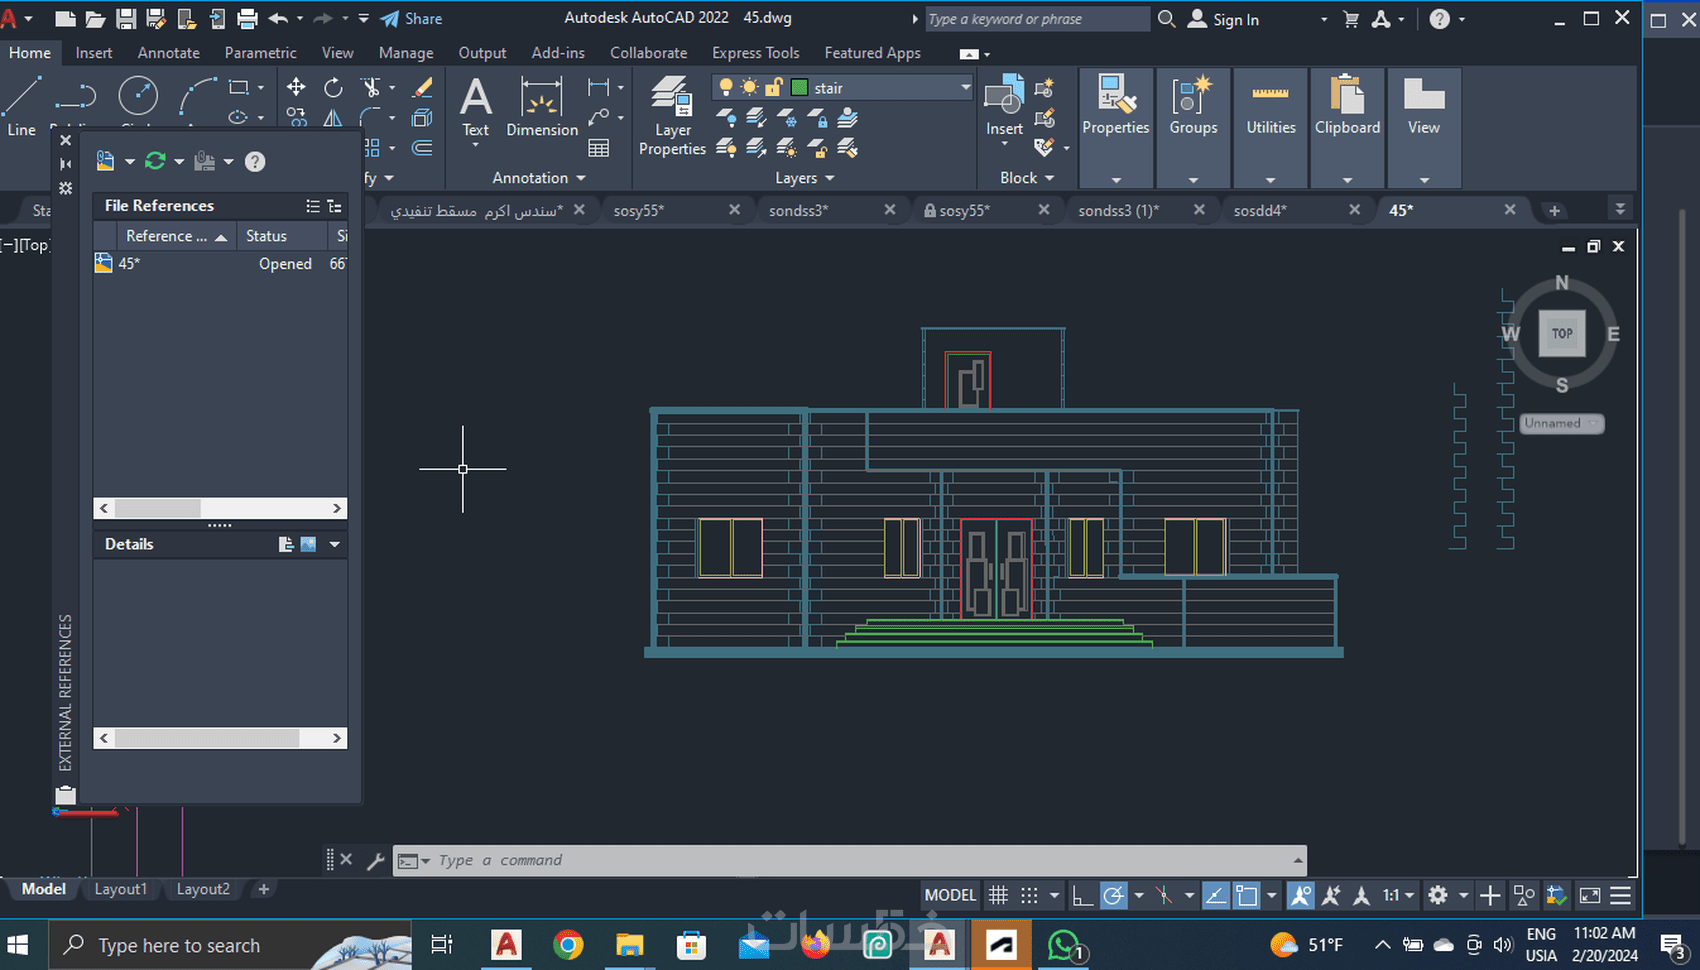Expand the Utilities panel dropdown
Viewport: 1700px width, 970px height.
click(x=1270, y=180)
